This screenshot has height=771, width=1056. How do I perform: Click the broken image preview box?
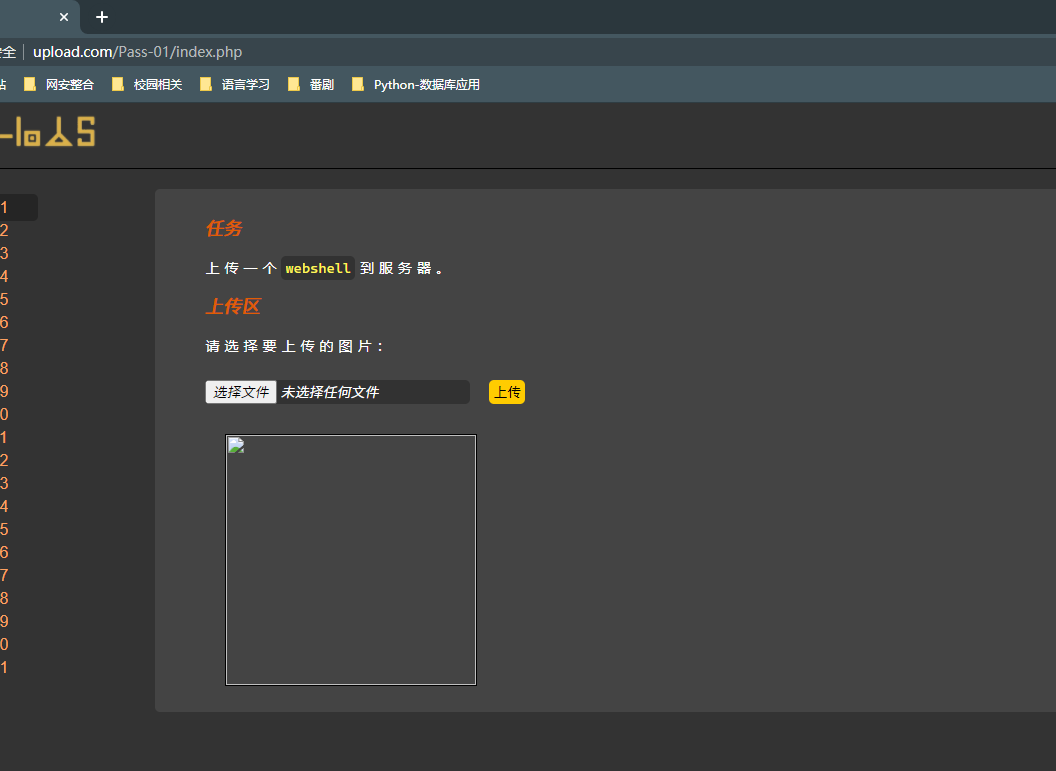pos(351,560)
